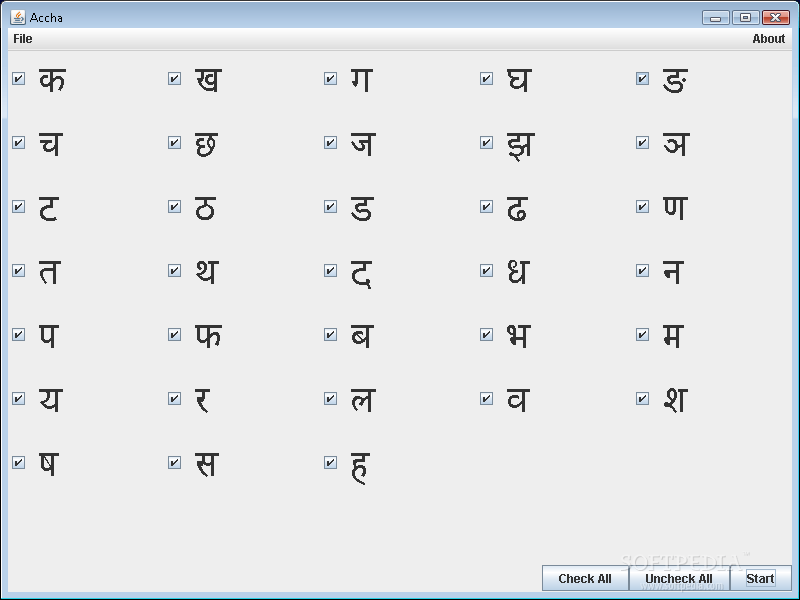
Task: Deselect the स letter checkbox
Action: (174, 463)
